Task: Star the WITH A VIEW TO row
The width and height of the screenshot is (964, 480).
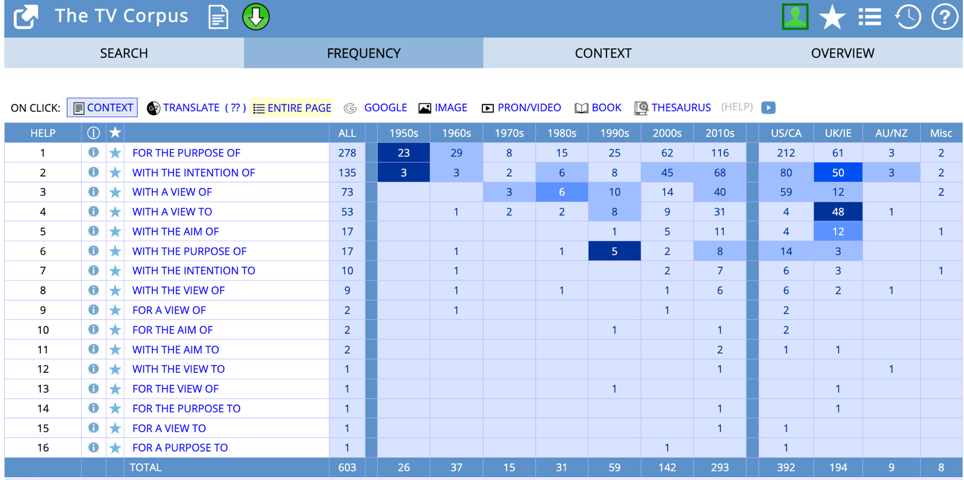Action: pos(115,212)
